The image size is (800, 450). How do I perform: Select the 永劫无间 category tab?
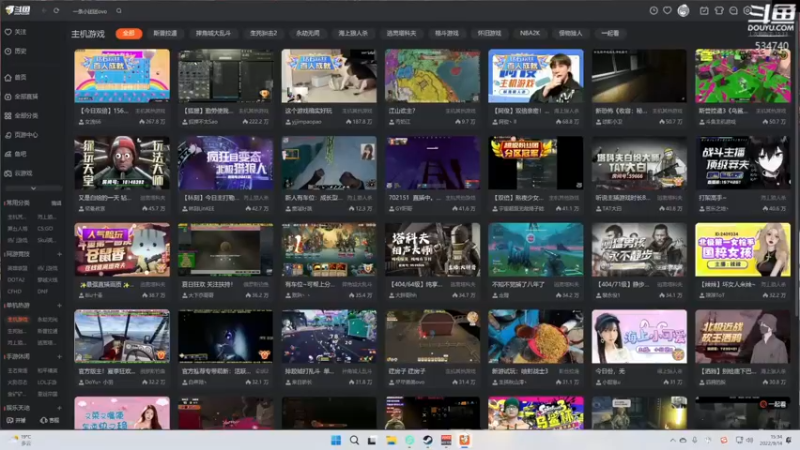[308, 33]
